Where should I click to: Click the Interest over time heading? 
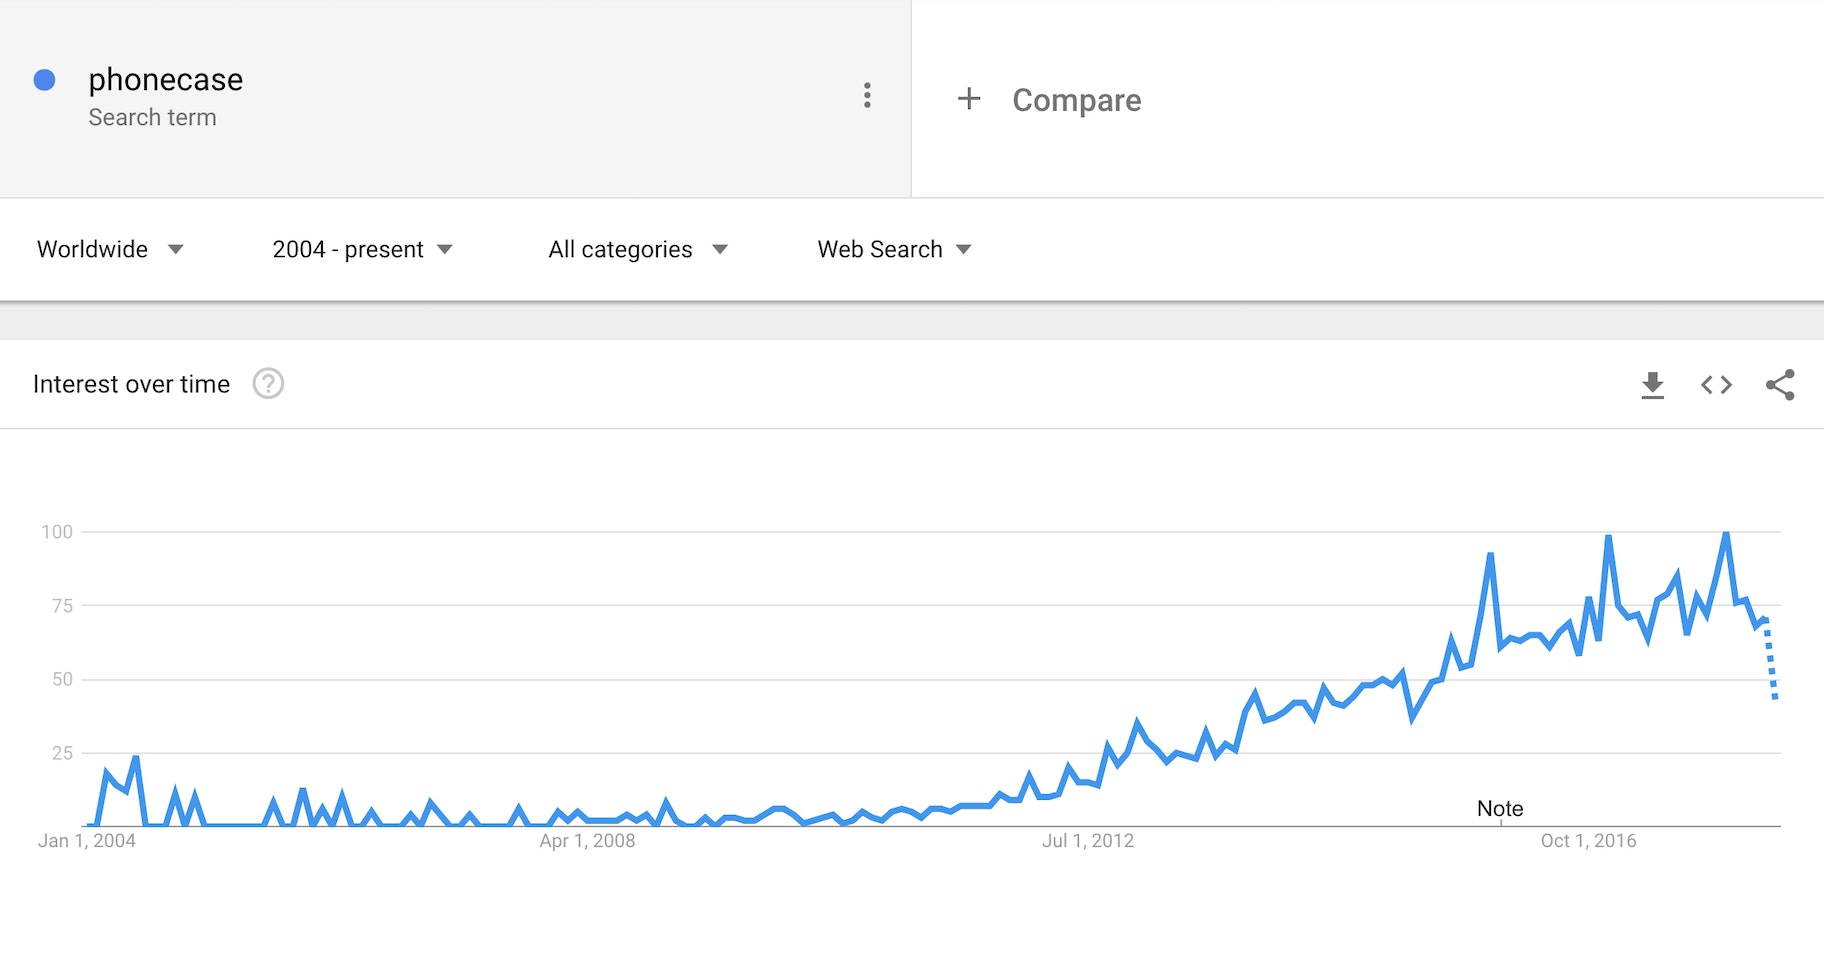(131, 384)
